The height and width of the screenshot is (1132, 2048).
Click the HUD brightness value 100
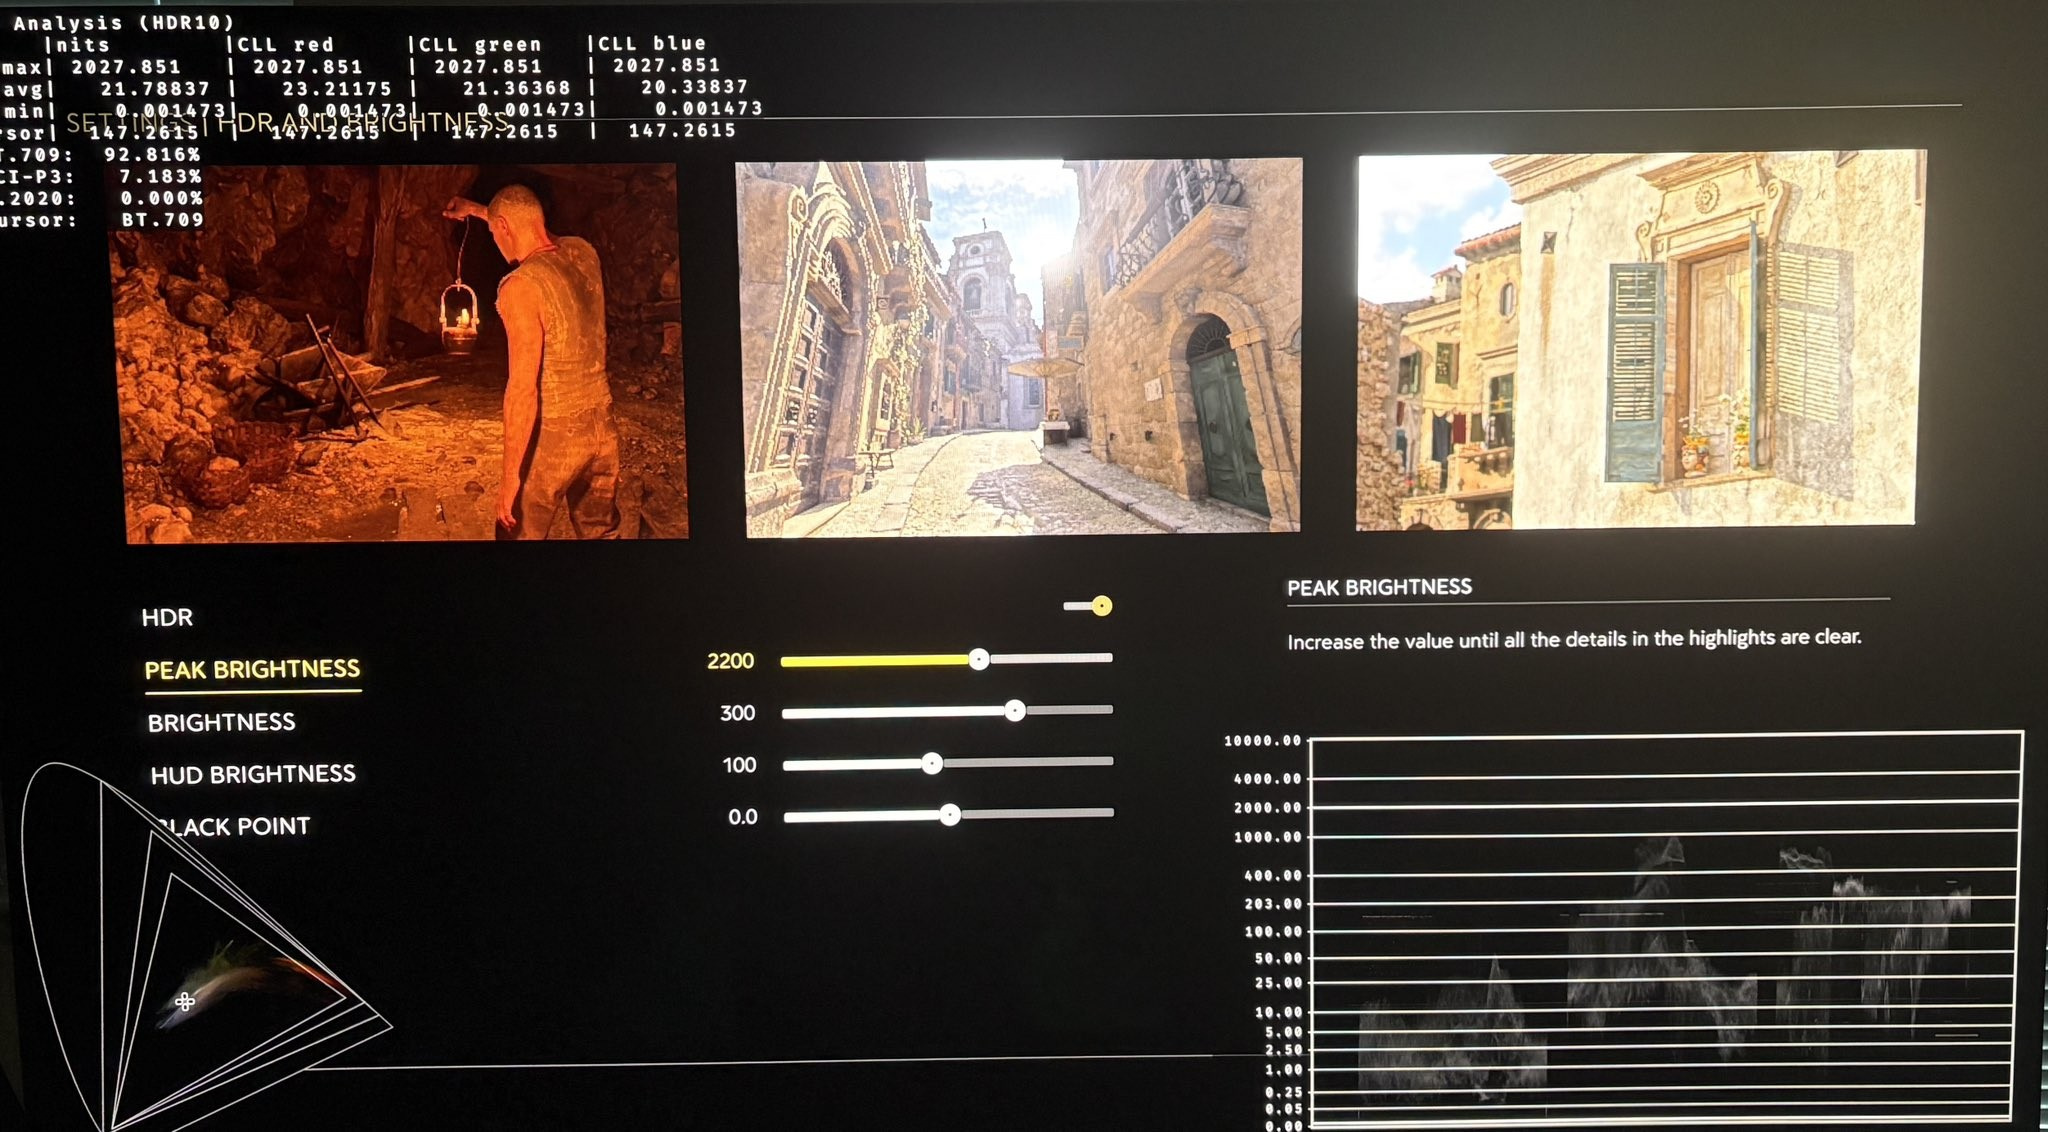[x=739, y=765]
